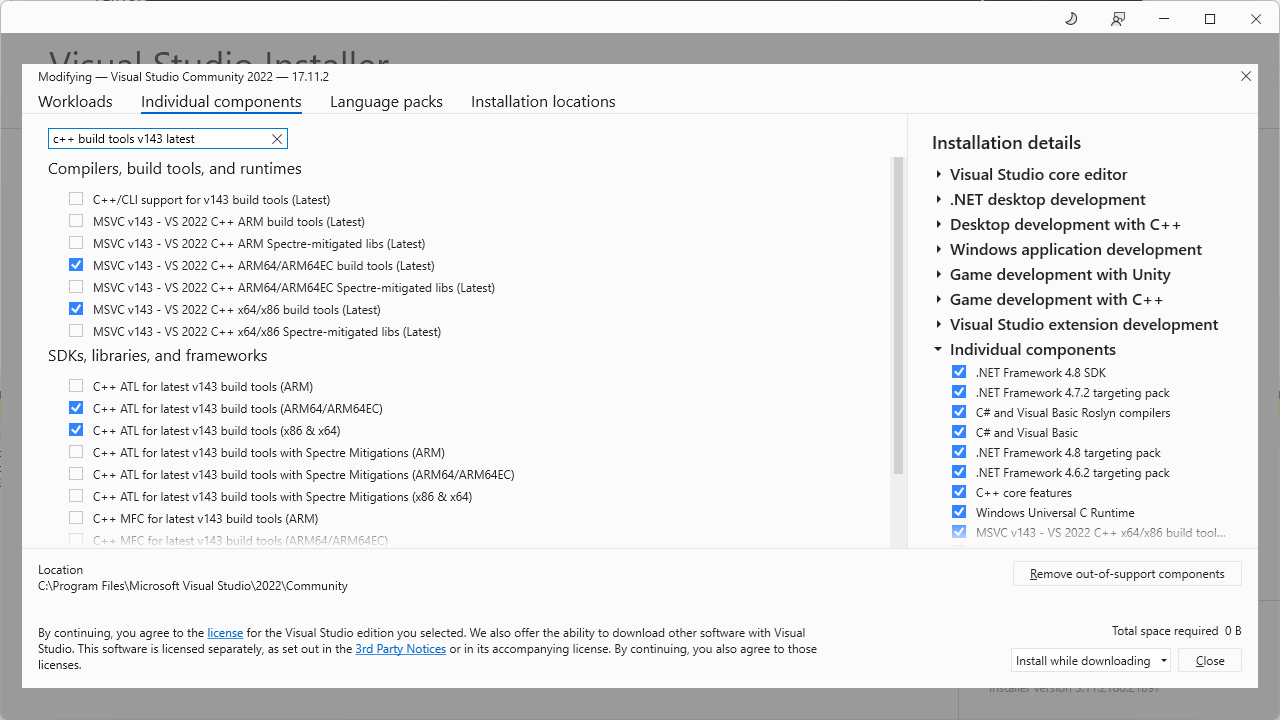Uncheck C++ core features in details
The height and width of the screenshot is (720, 1280).
(959, 493)
